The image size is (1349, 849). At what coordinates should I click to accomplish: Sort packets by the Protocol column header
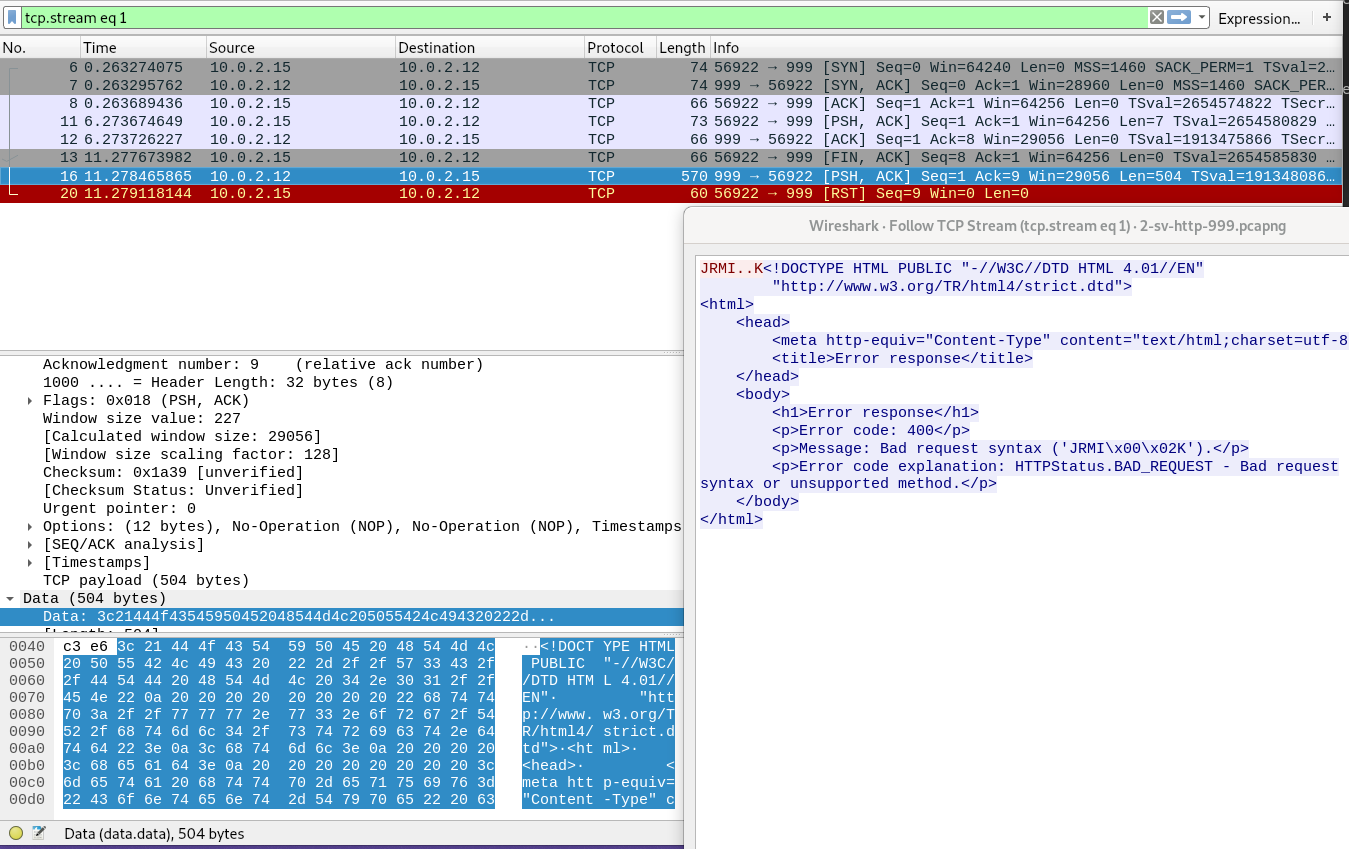(x=619, y=48)
